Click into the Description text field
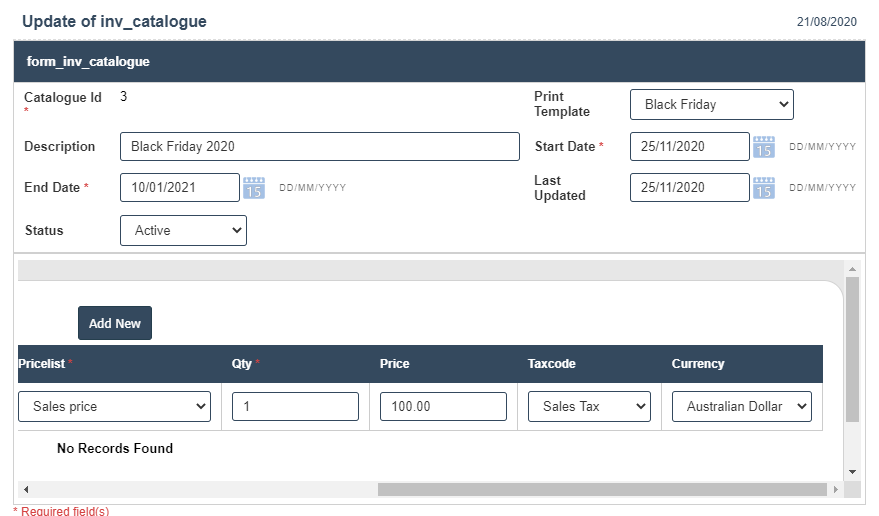Screen dimensions: 879x516 [319, 147]
